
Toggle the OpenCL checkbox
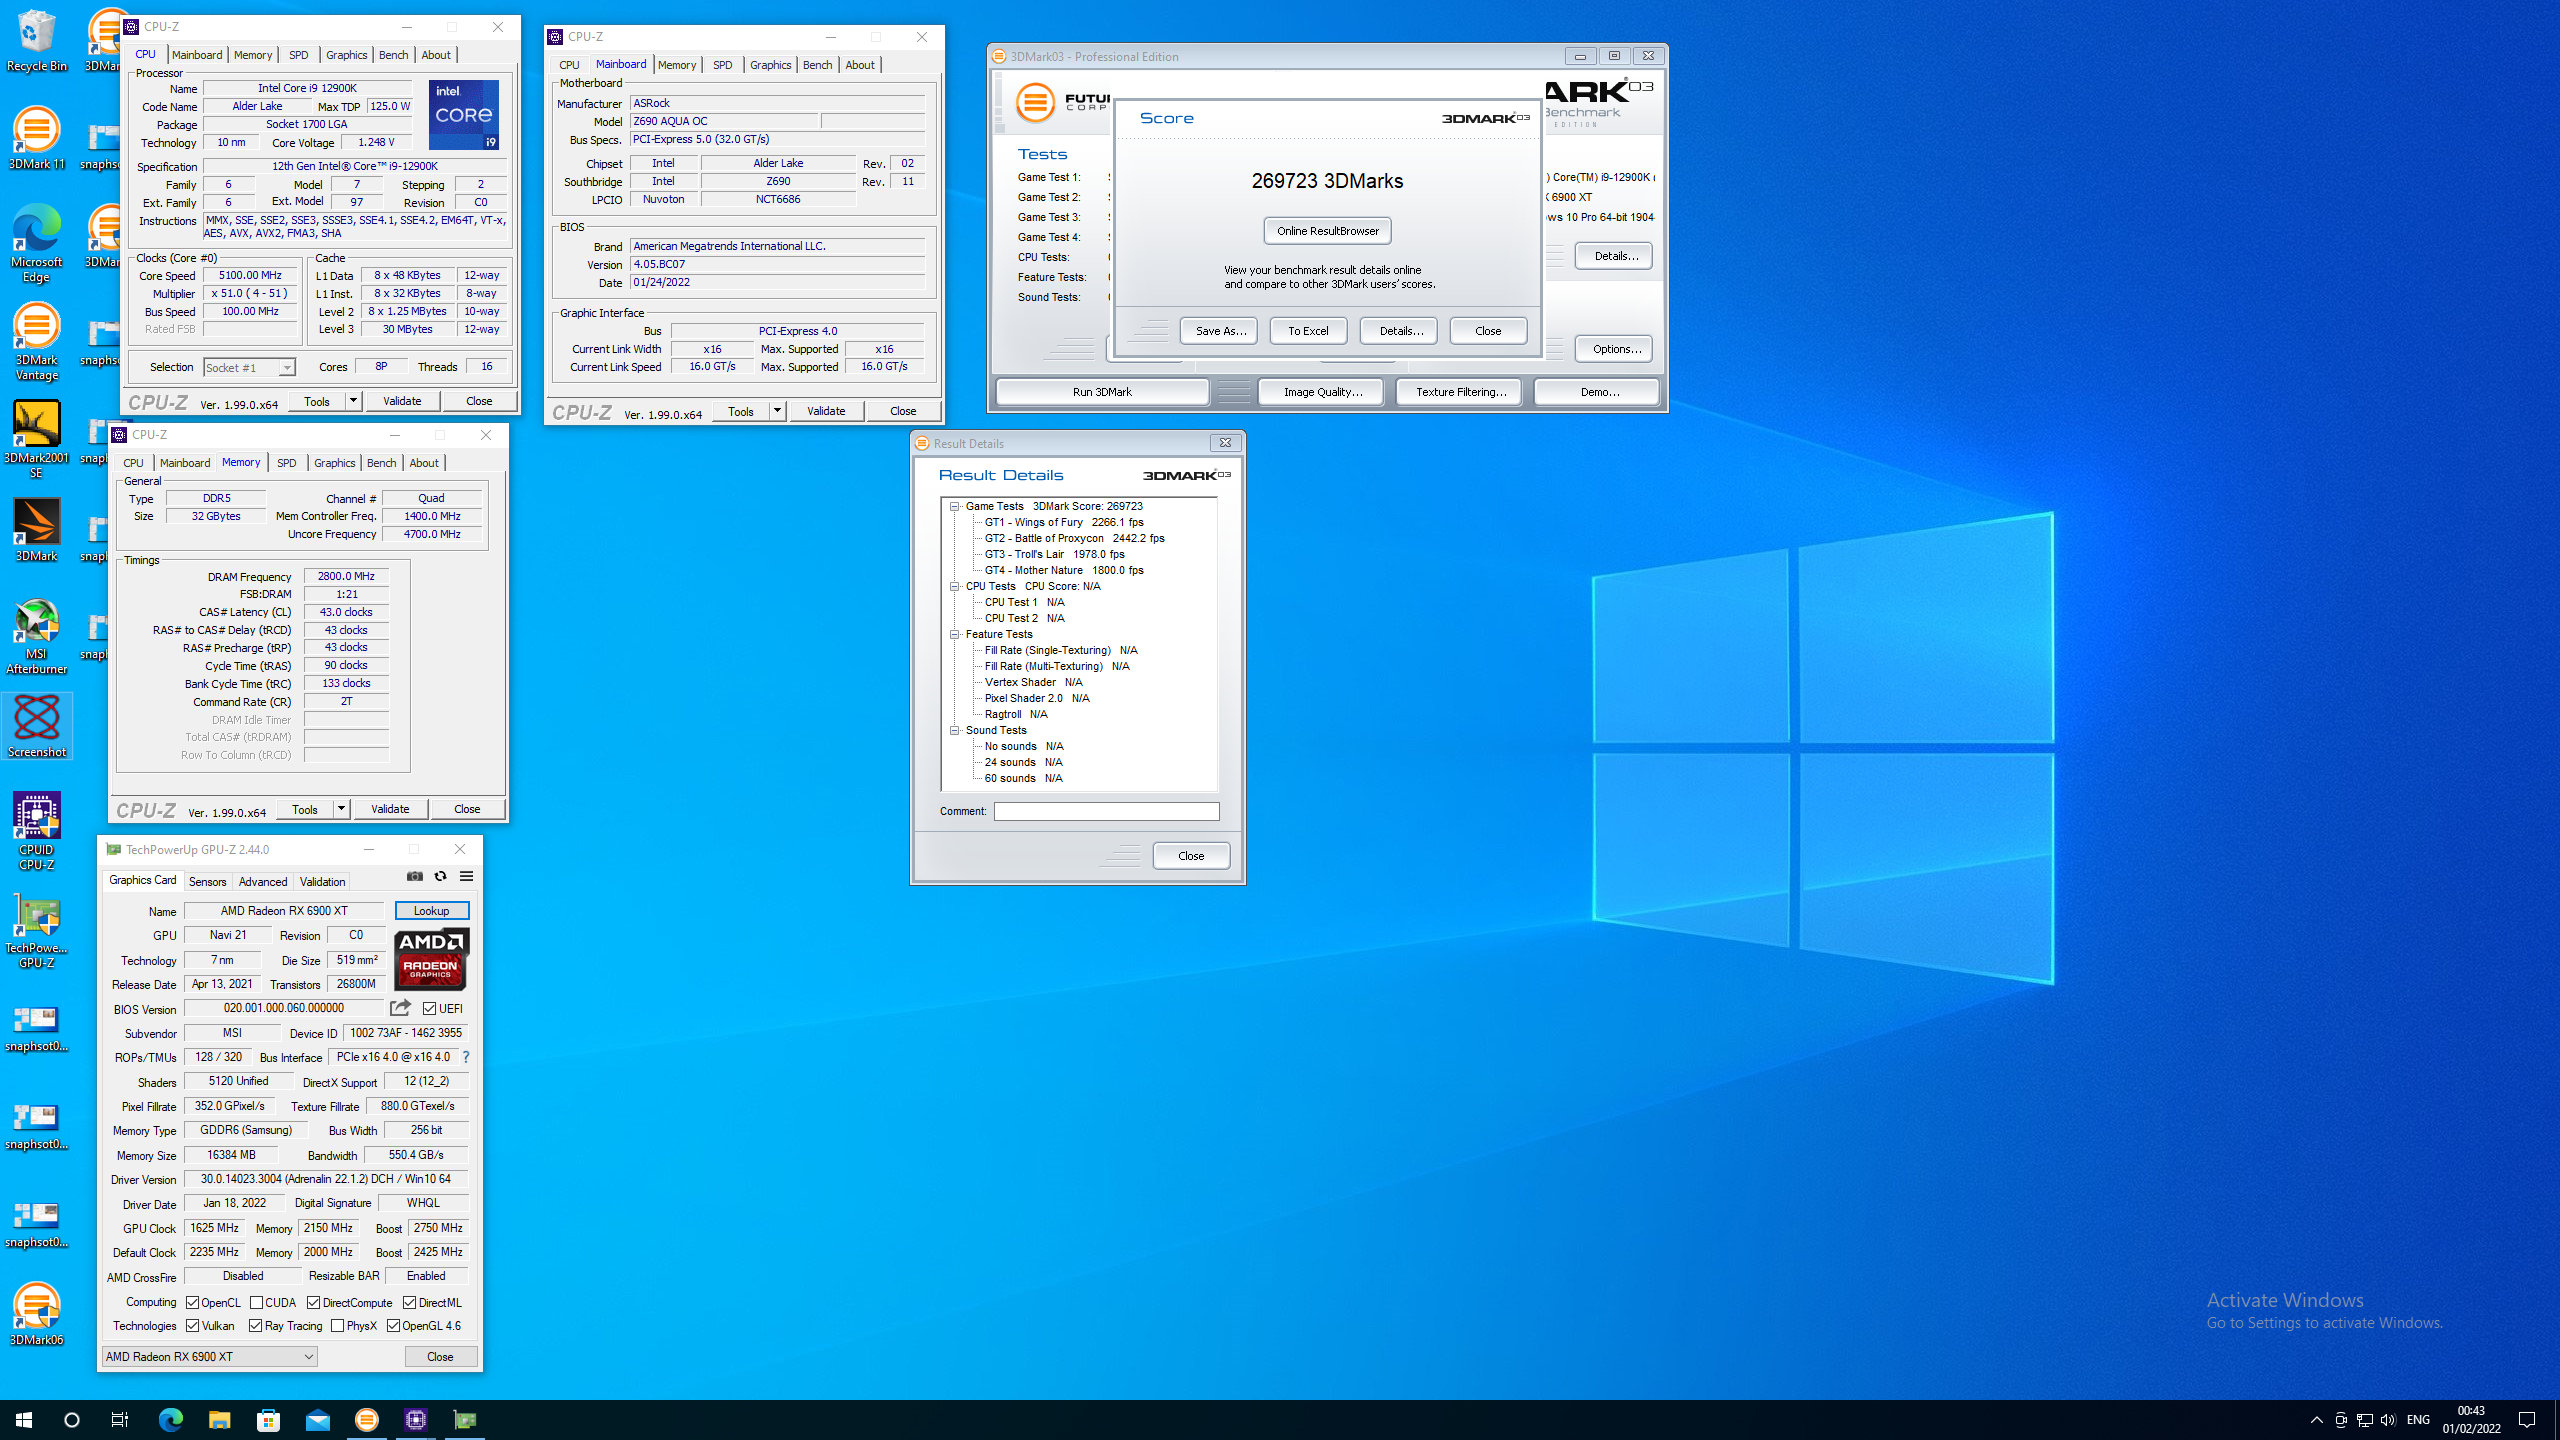(x=193, y=1303)
